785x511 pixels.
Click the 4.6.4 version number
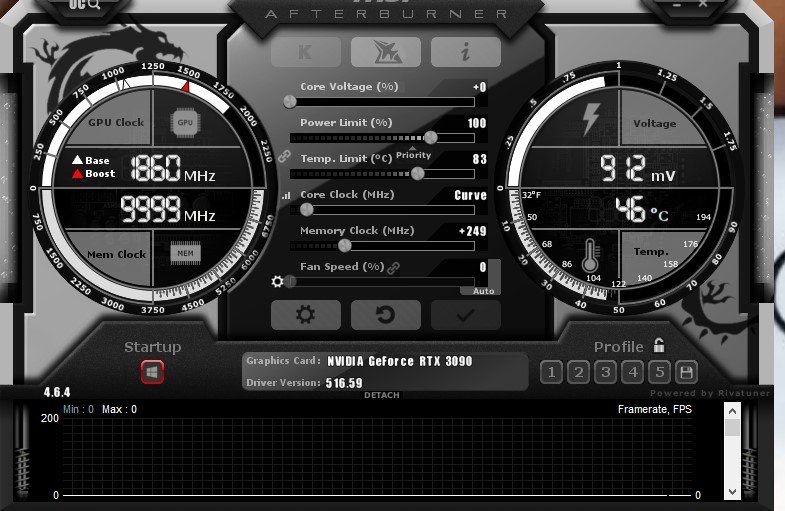[x=57, y=392]
